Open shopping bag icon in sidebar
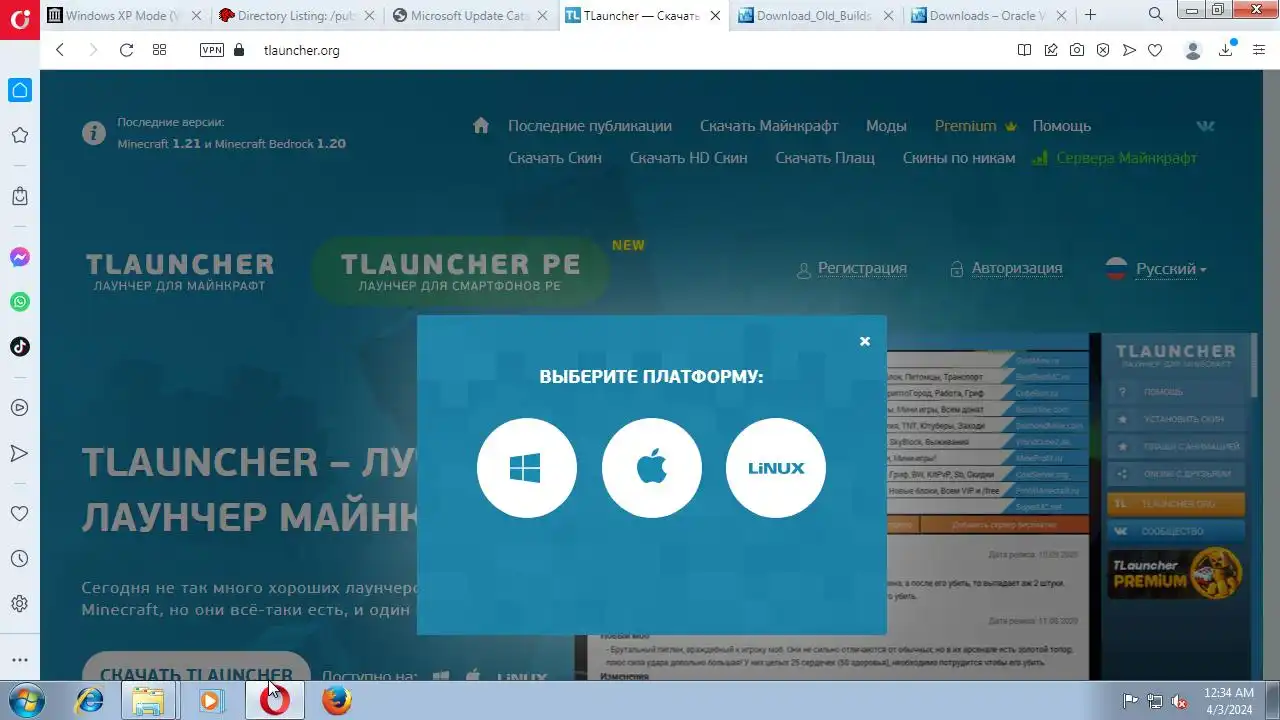The image size is (1280, 720). [x=20, y=196]
